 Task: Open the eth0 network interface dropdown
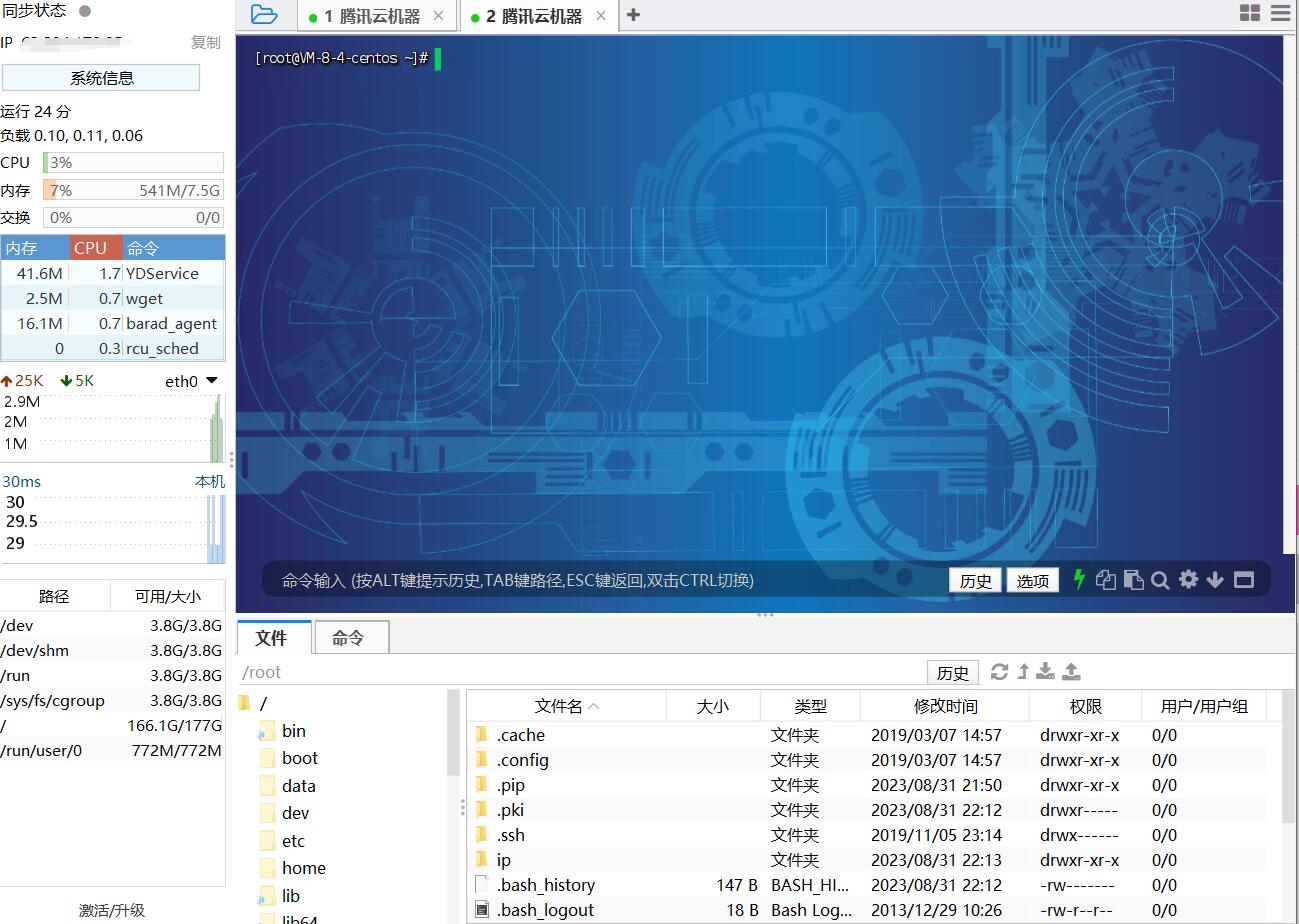tap(211, 381)
